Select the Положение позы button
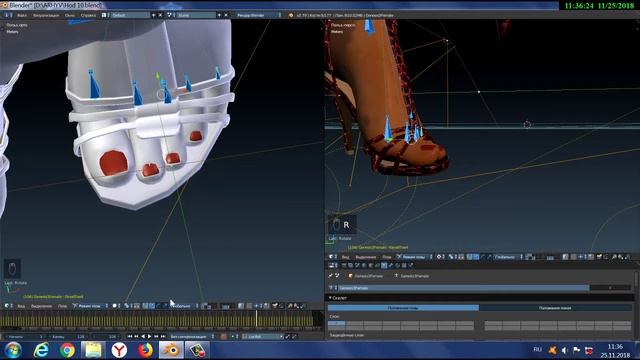This screenshot has height=360, width=640. click(x=403, y=308)
